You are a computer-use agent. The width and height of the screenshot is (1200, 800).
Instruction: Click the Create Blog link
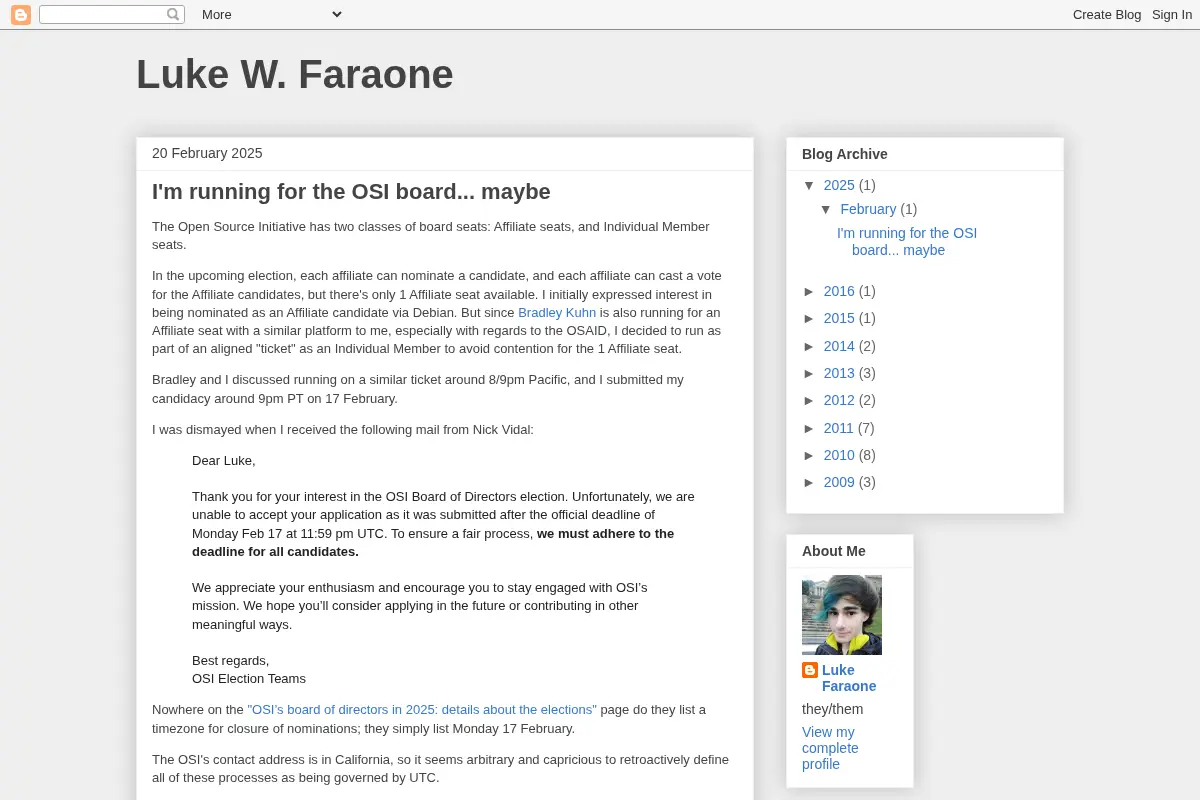1107,15
